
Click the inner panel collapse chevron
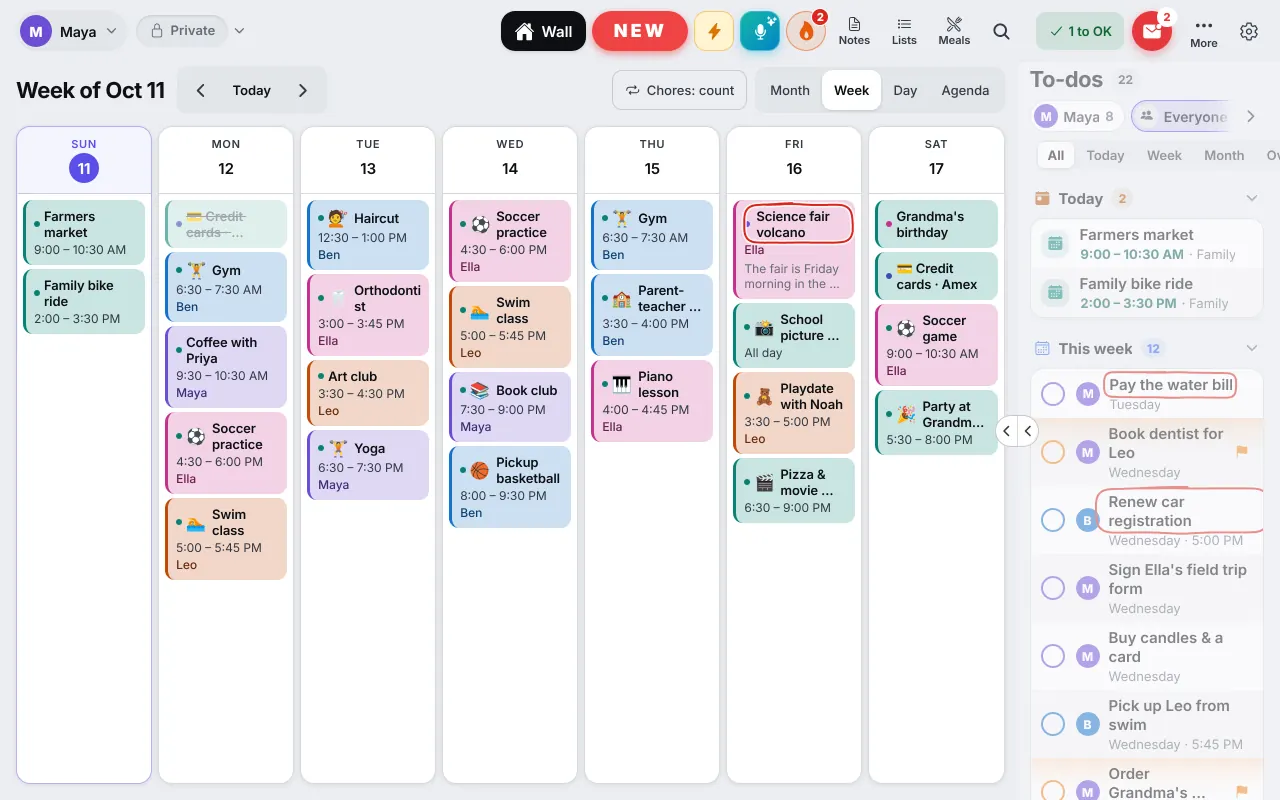point(1028,431)
